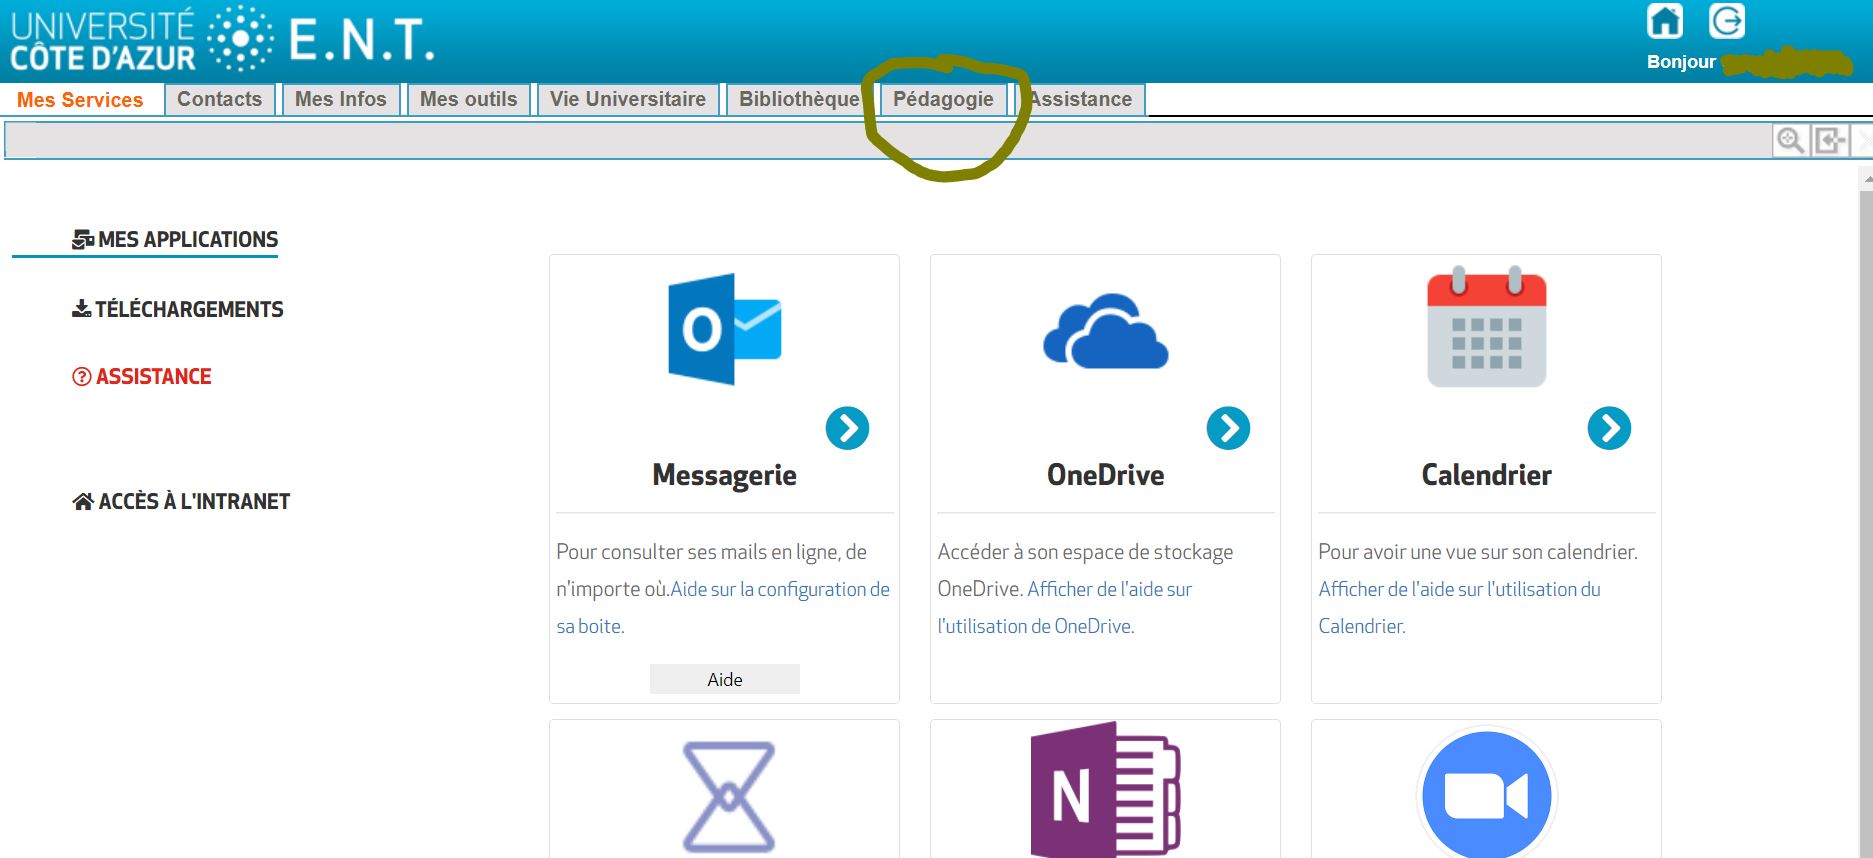Open the OneDrive cloud icon

[x=1105, y=331]
